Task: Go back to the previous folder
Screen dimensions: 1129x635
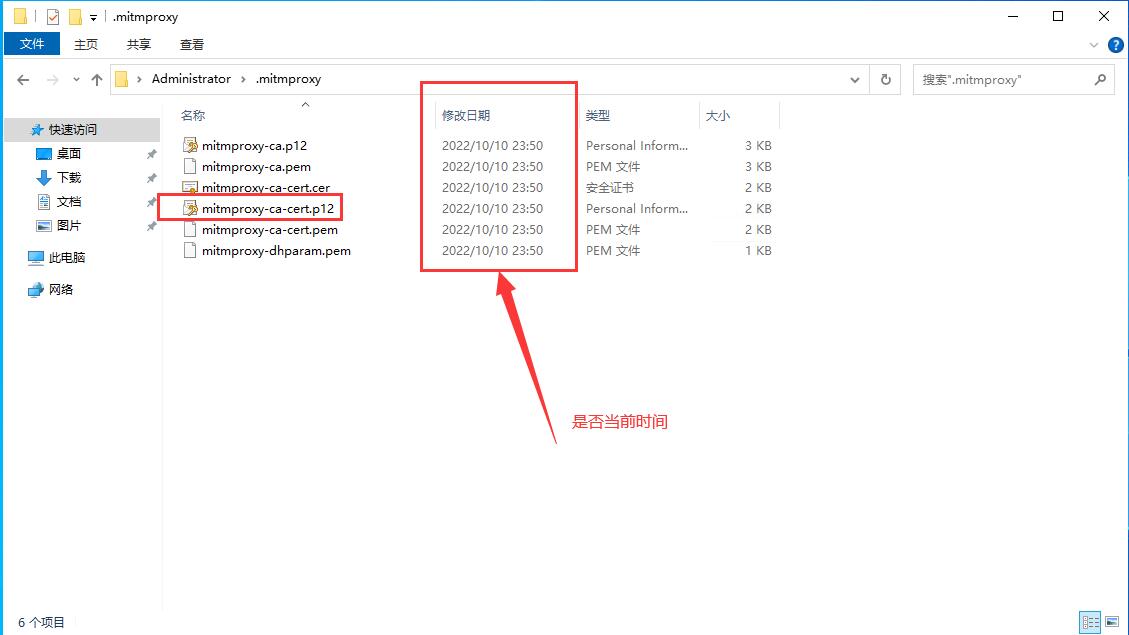Action: coord(23,80)
